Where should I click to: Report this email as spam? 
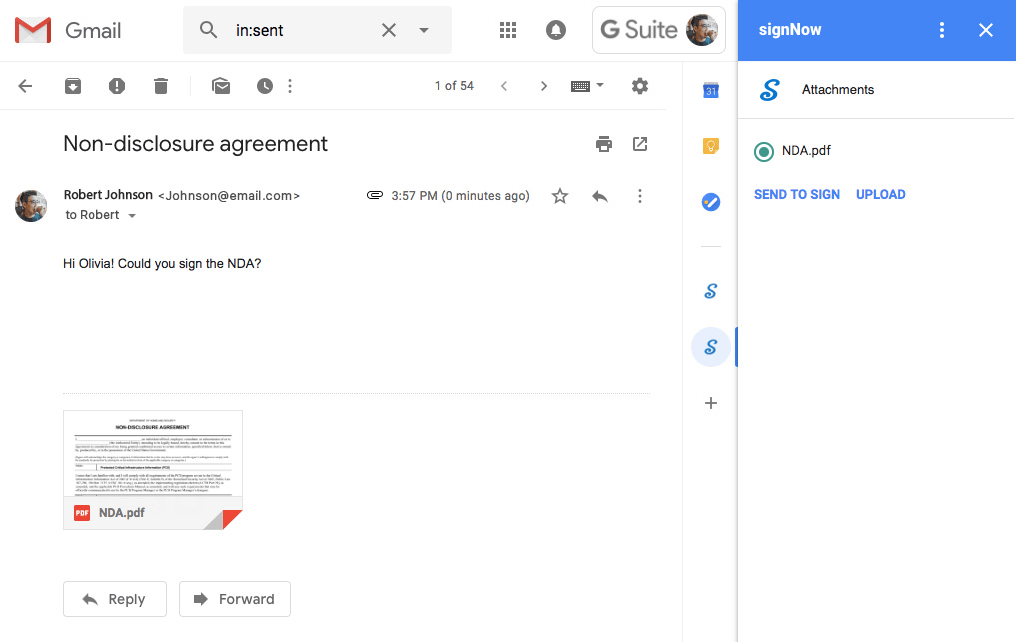[x=117, y=86]
